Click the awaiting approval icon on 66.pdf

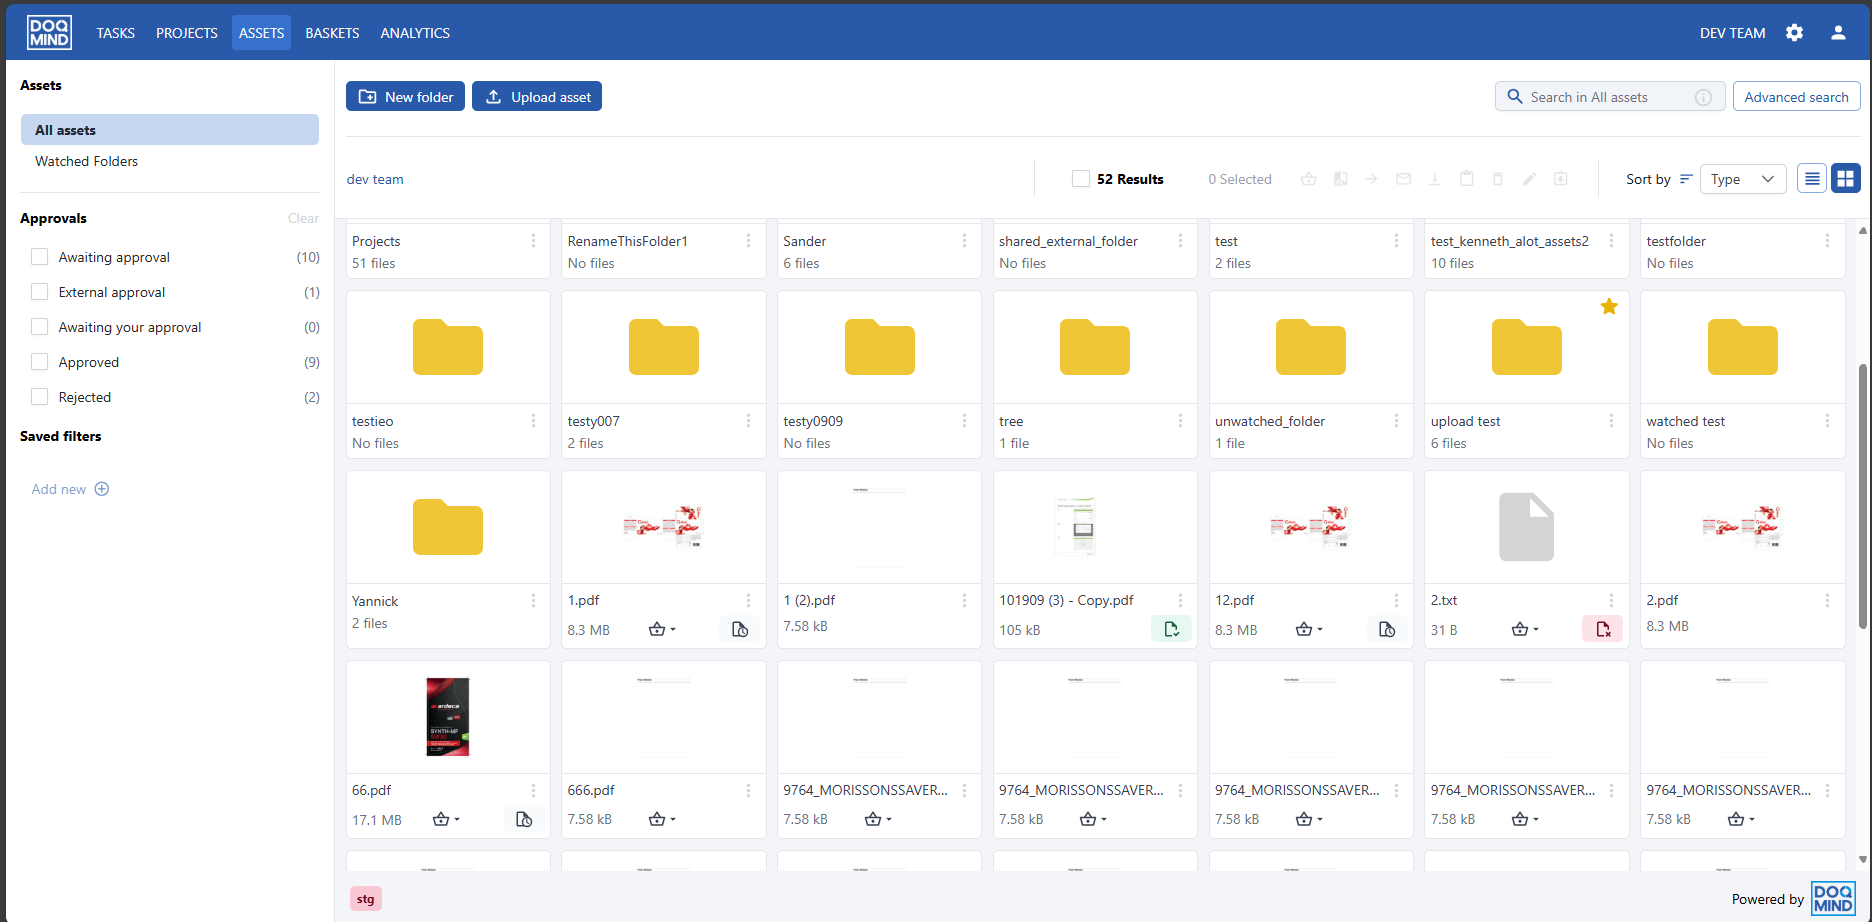pyautogui.click(x=524, y=819)
